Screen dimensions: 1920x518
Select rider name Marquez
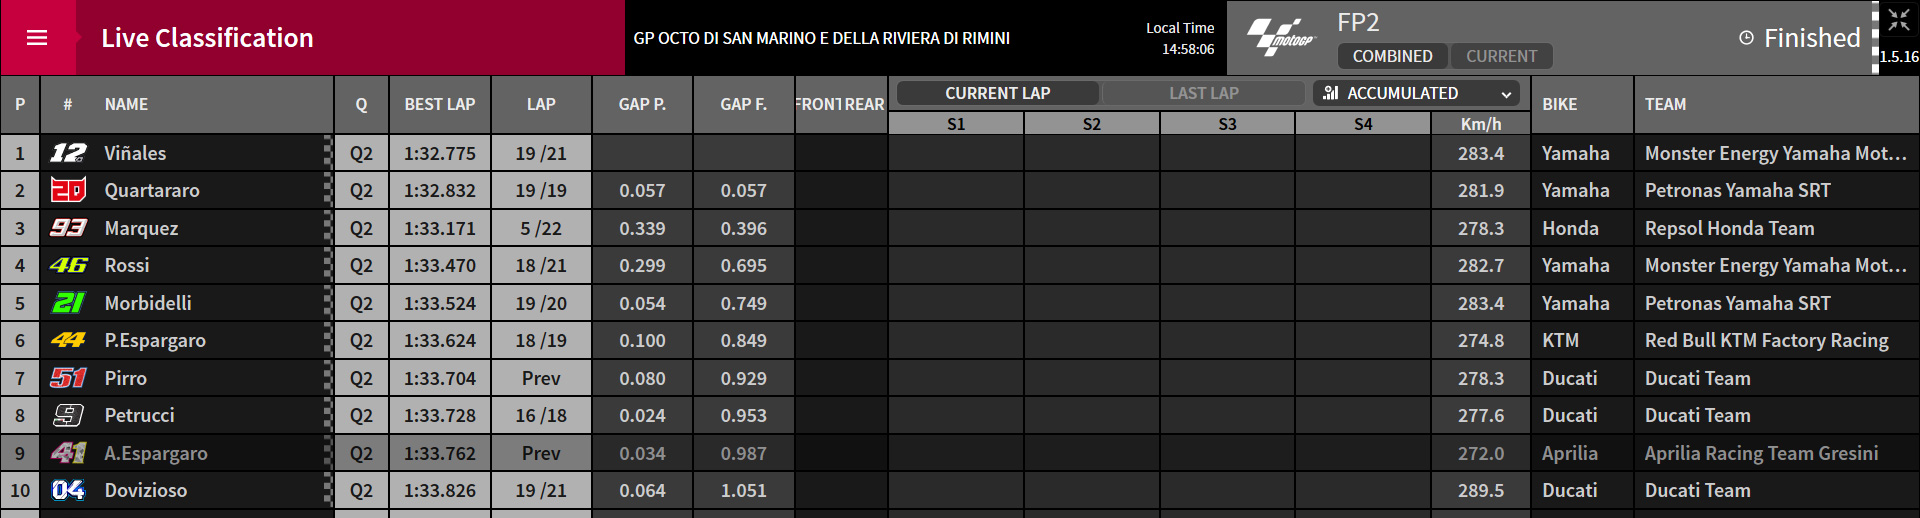click(141, 228)
